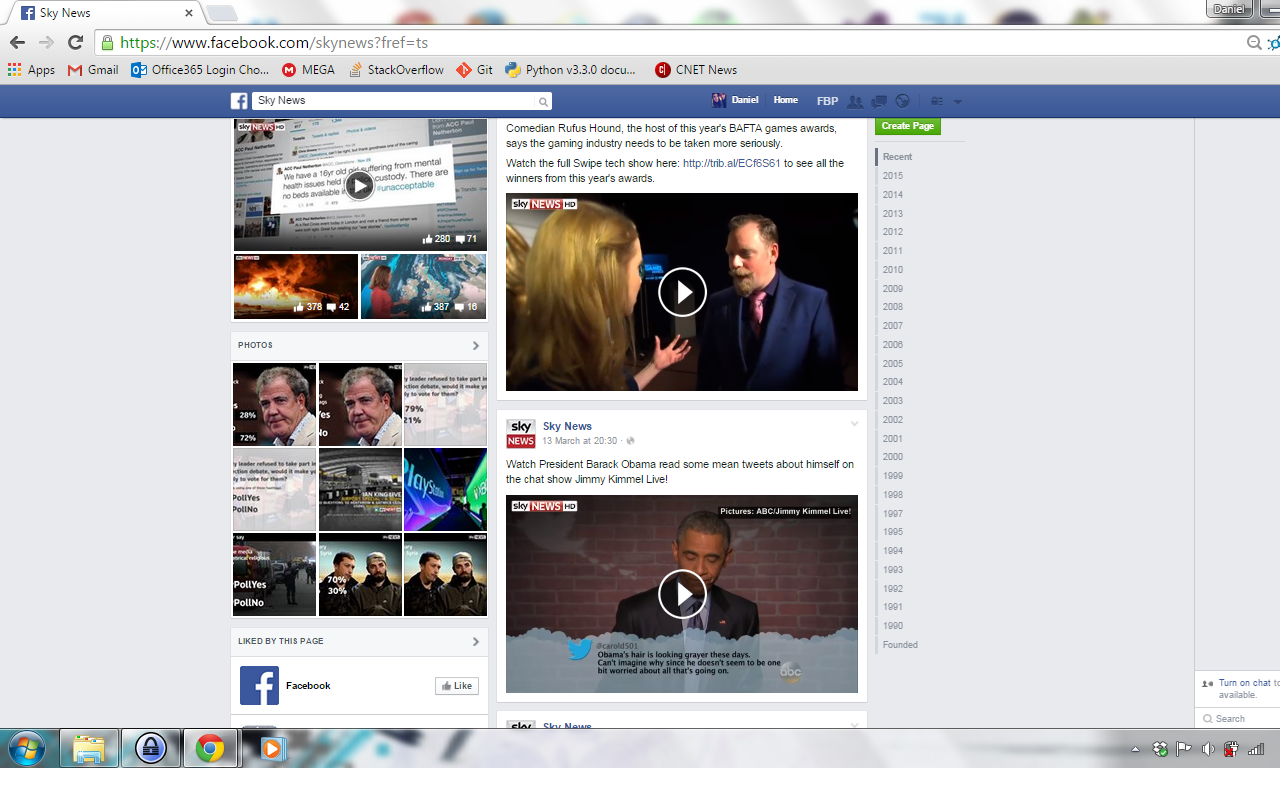Open Sky News author link on Obama post
The width and height of the screenshot is (1280, 800).
[567, 426]
